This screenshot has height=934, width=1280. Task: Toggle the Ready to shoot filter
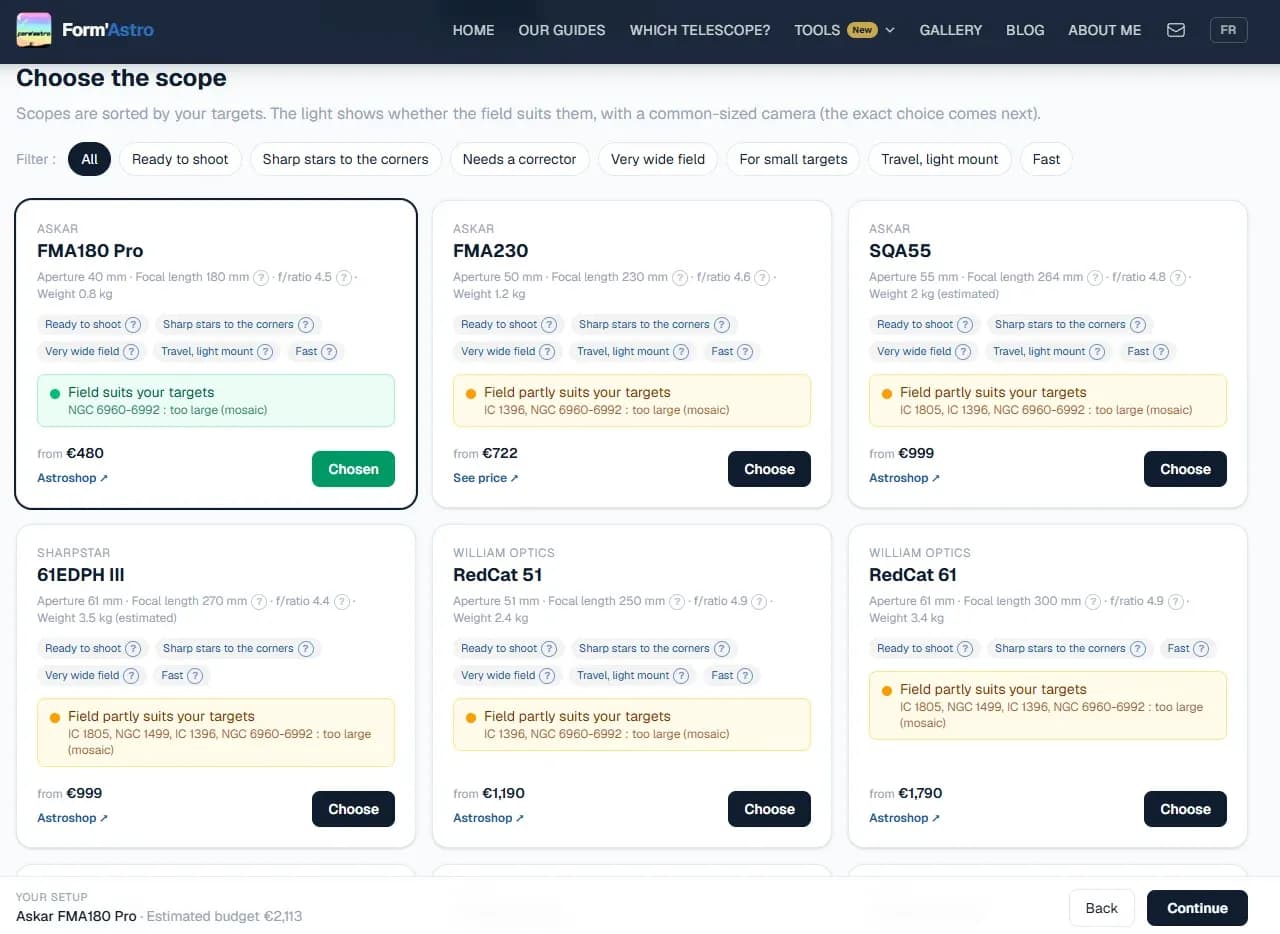180,159
